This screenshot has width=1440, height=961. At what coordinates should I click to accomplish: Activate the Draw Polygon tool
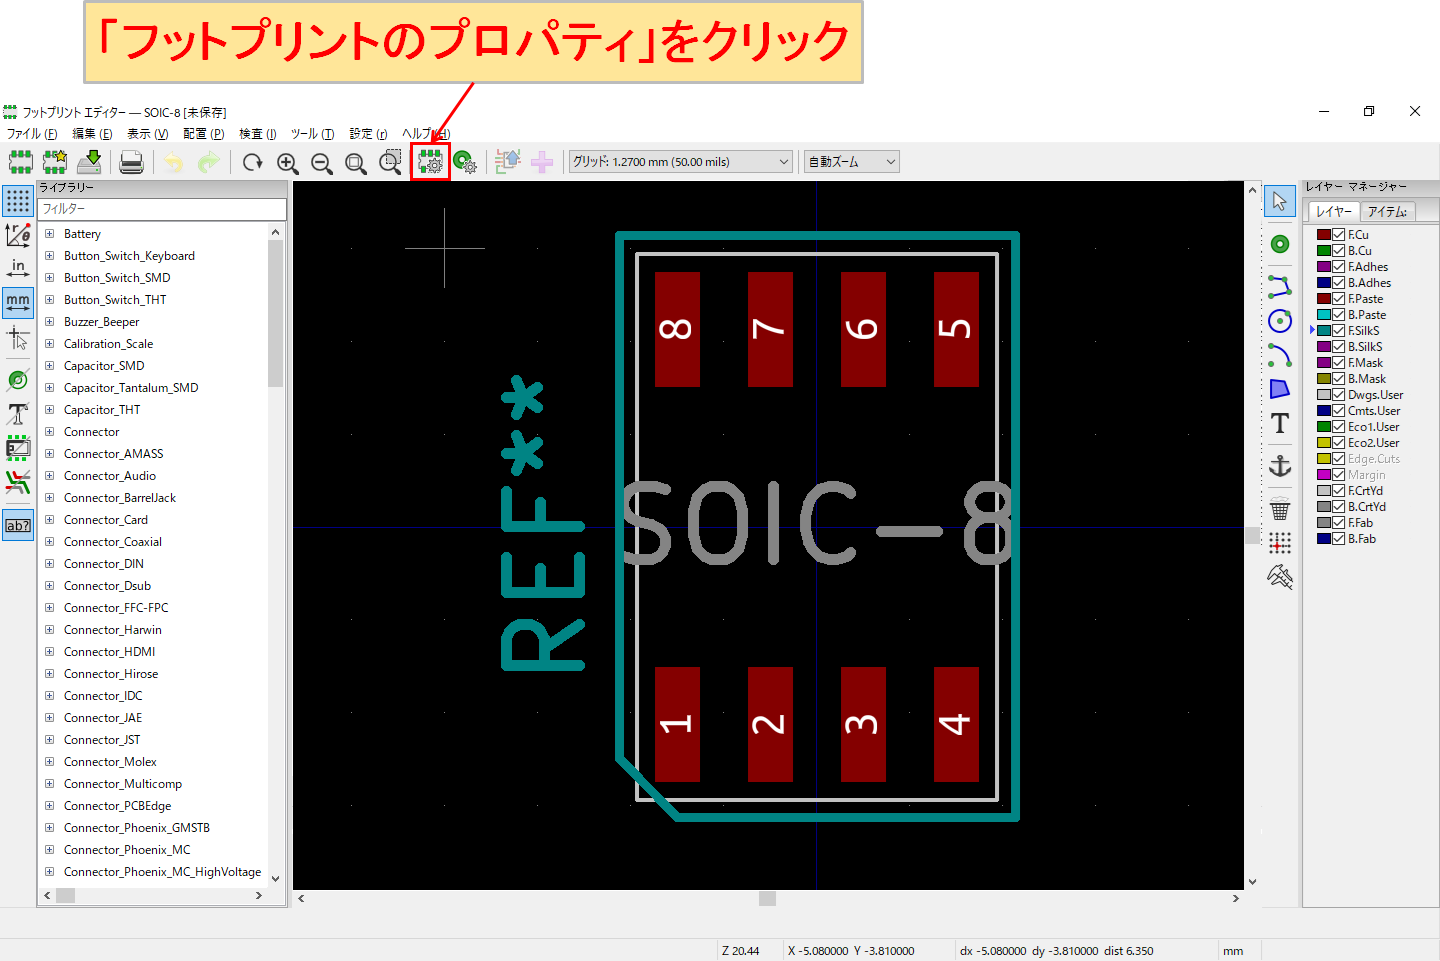[x=1281, y=389]
